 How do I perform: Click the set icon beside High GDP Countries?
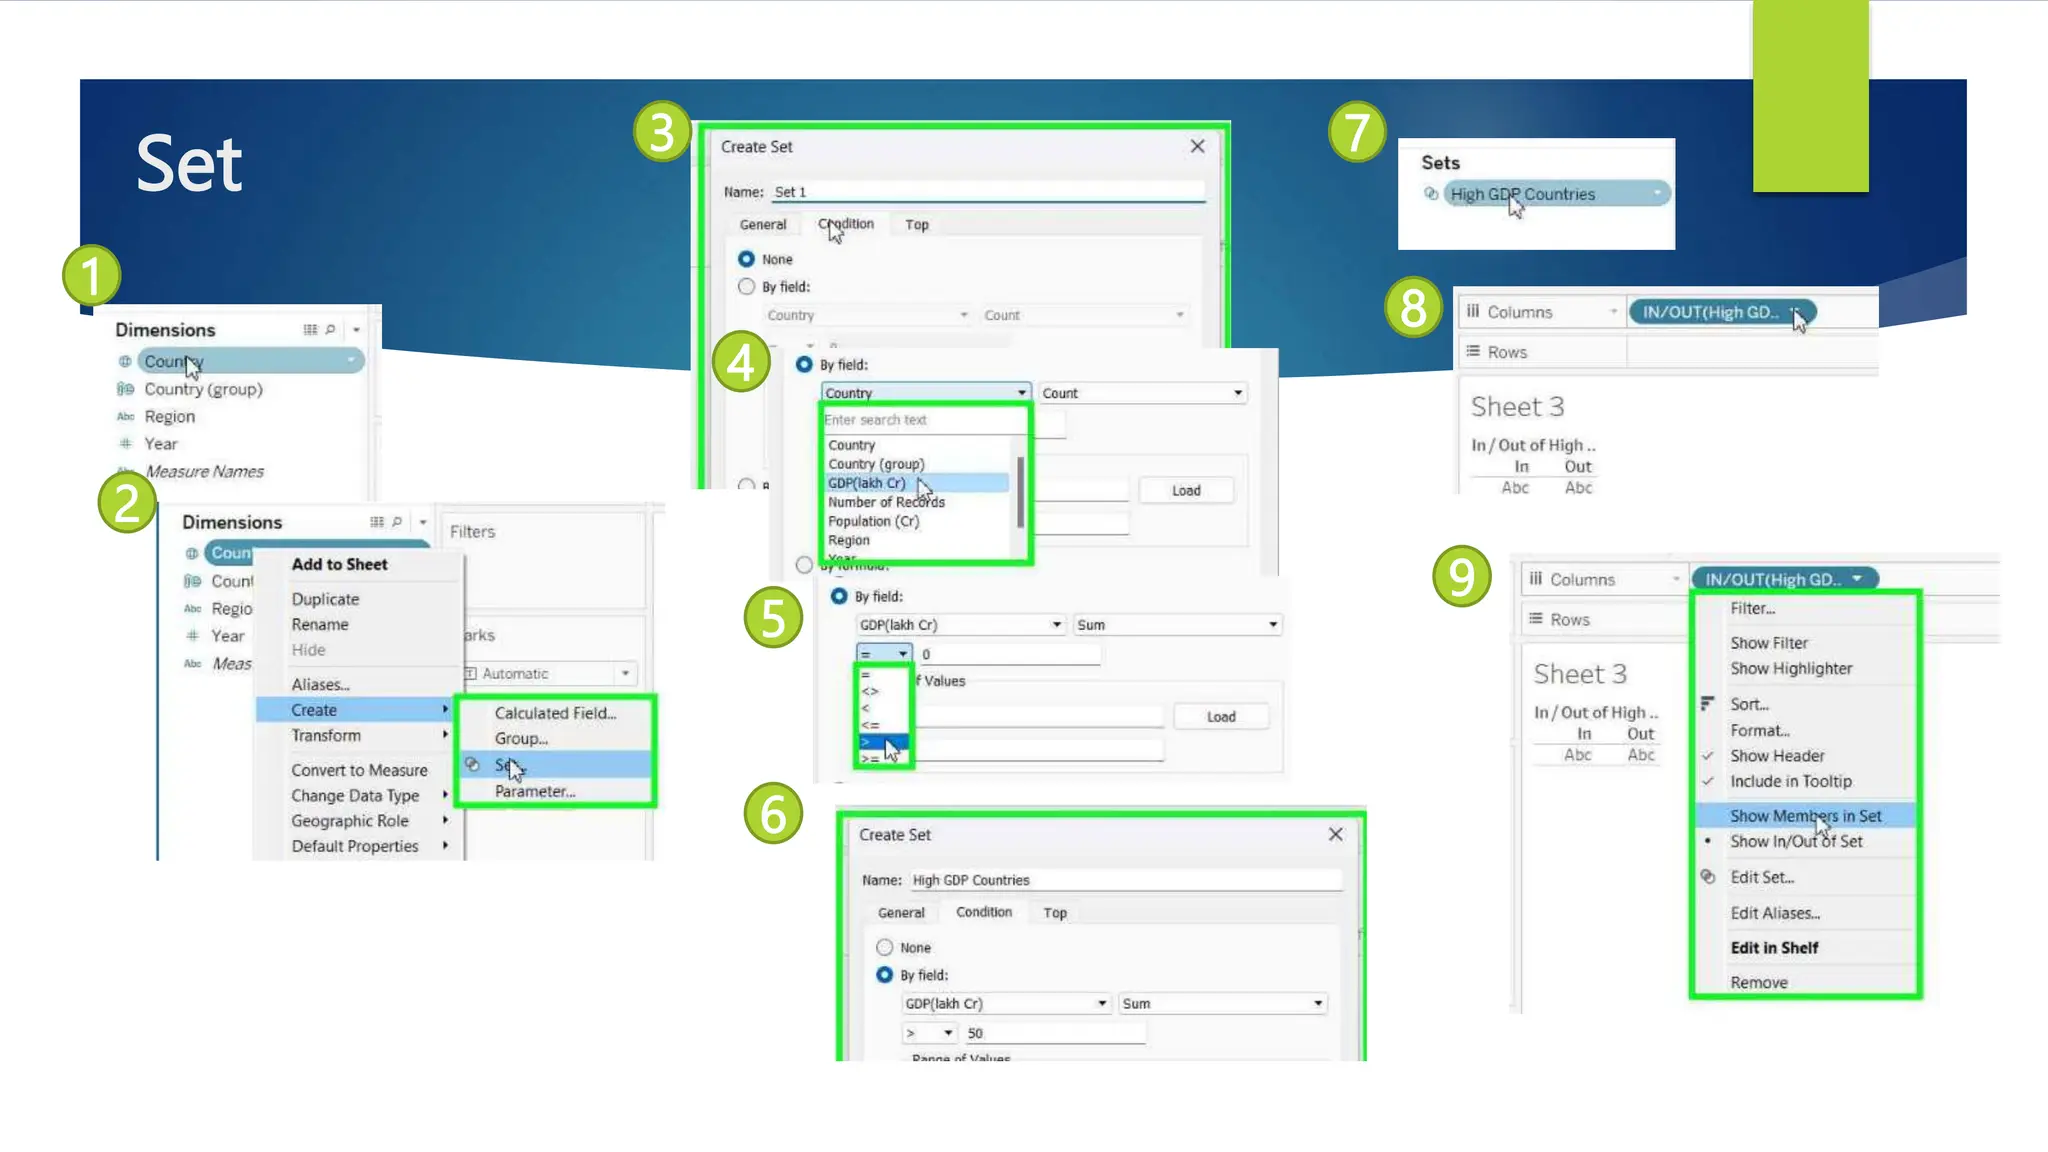point(1431,194)
